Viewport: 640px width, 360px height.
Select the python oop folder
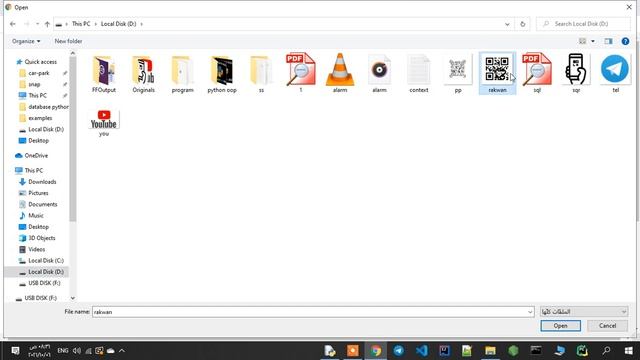click(222, 73)
